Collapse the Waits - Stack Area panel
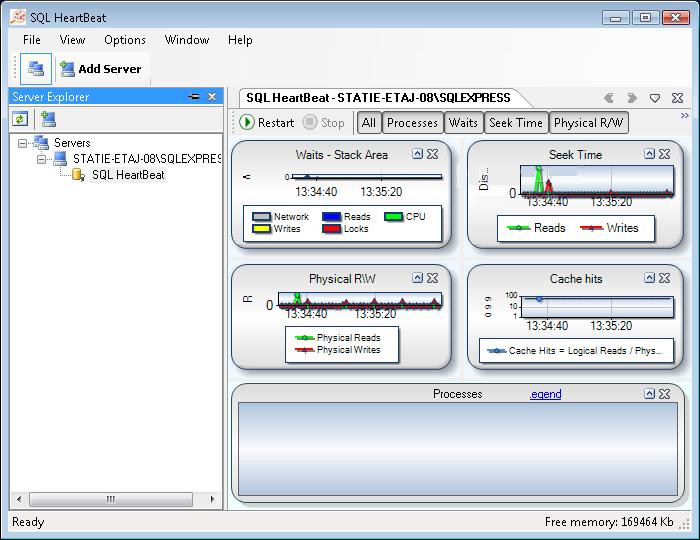This screenshot has height=540, width=700. click(417, 154)
